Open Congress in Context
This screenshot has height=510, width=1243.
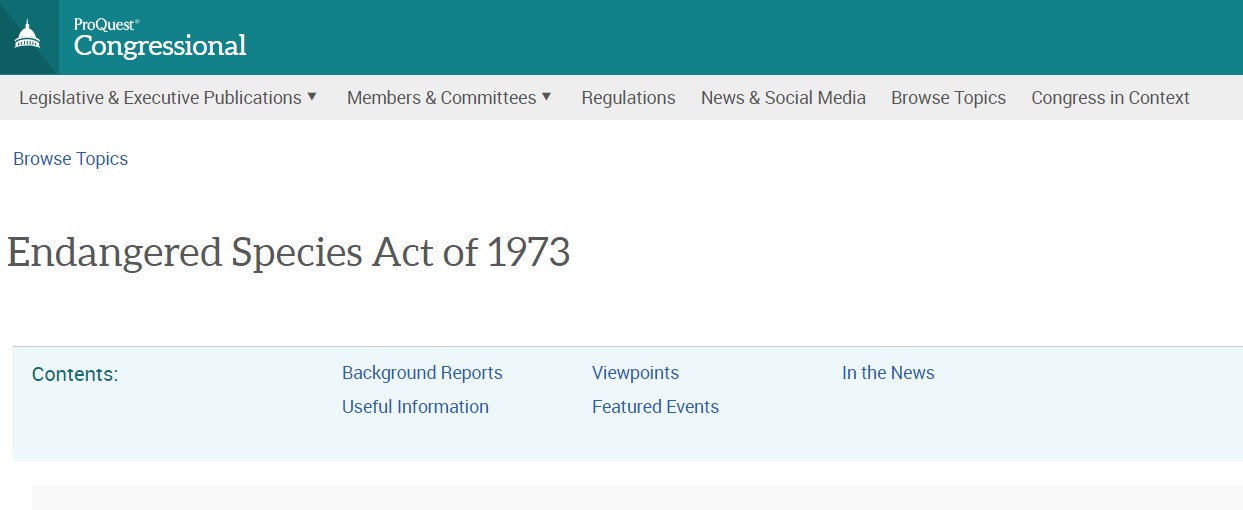pos(1110,98)
